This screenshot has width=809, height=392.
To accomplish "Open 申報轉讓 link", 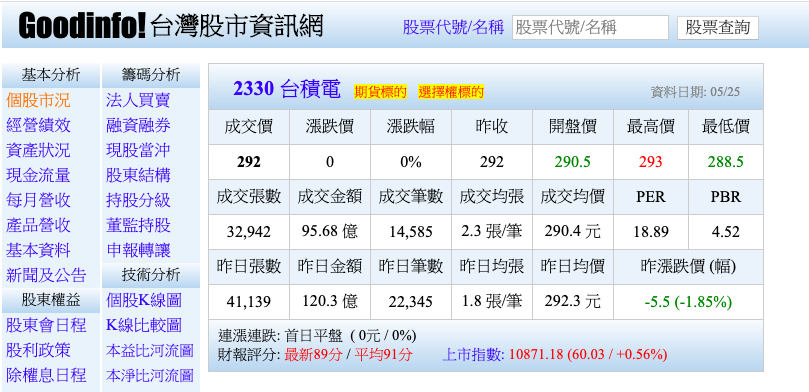I will tap(138, 251).
